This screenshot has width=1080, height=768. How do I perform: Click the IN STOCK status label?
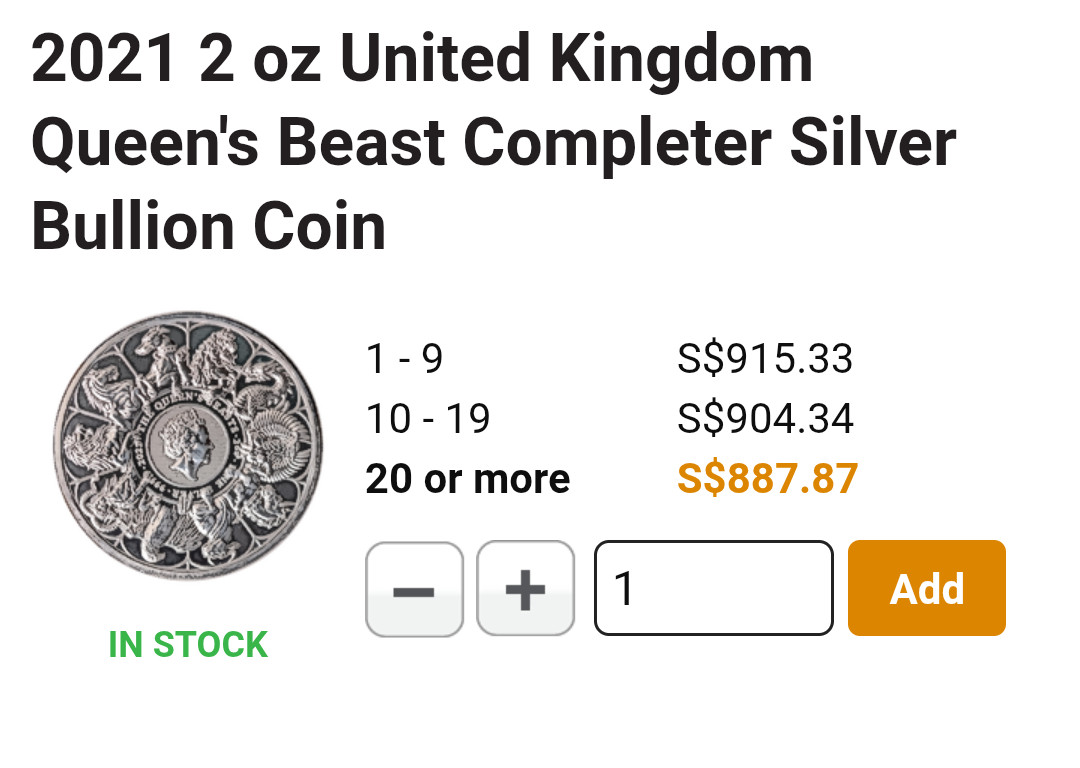click(x=188, y=645)
